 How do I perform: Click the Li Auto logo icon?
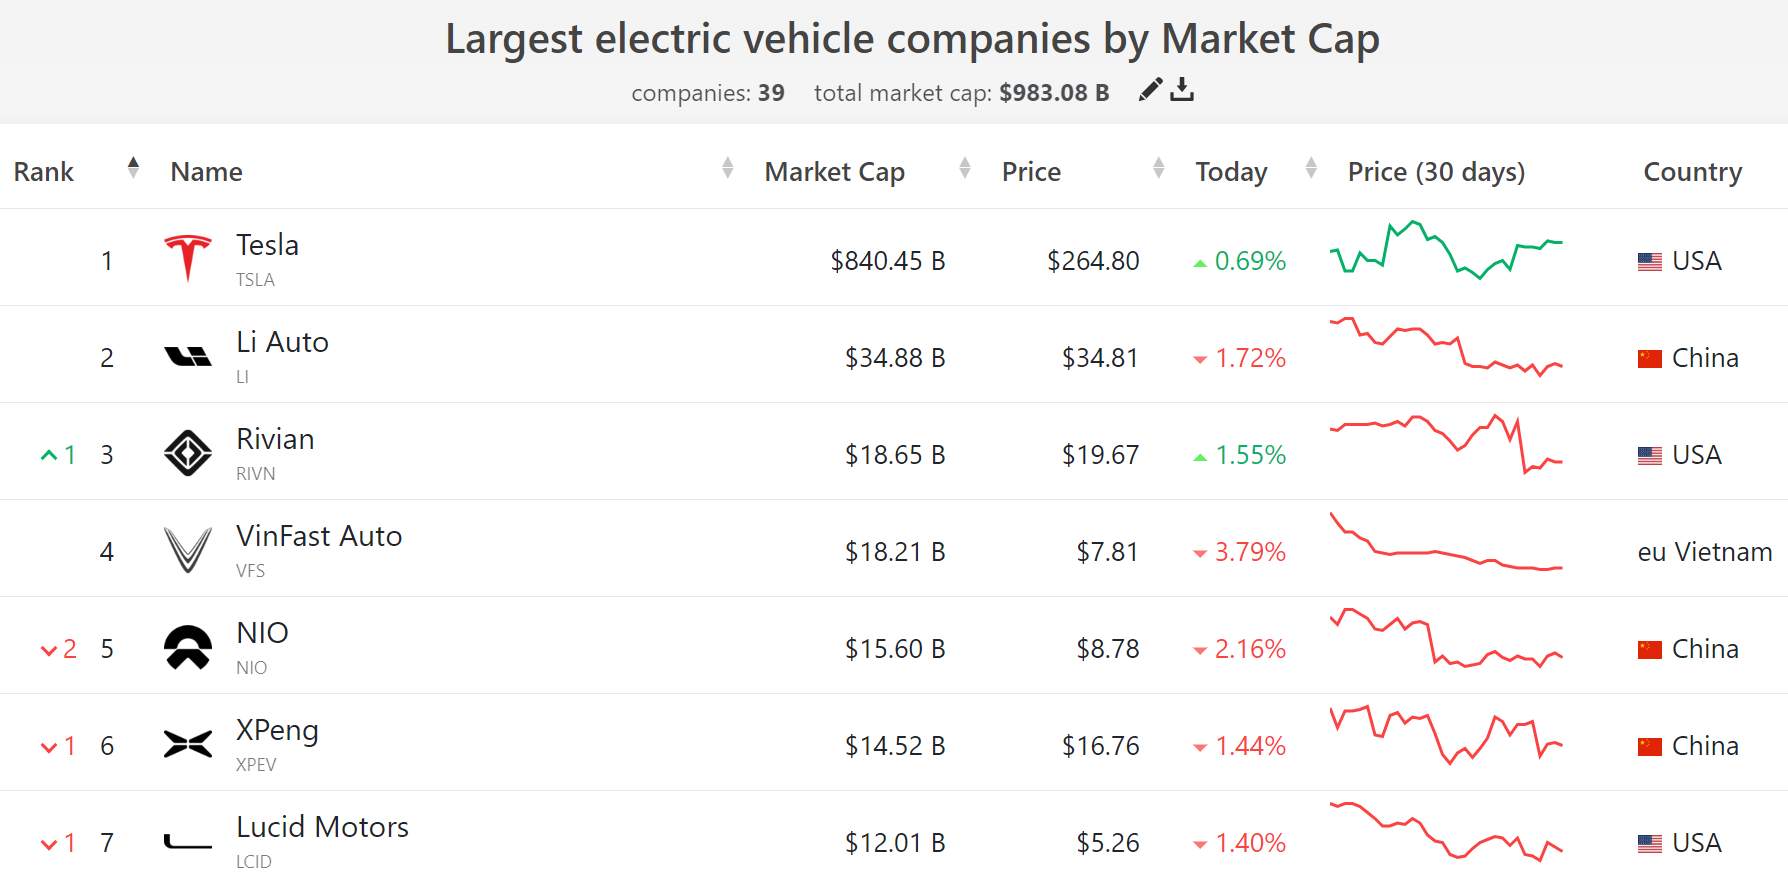(x=188, y=356)
